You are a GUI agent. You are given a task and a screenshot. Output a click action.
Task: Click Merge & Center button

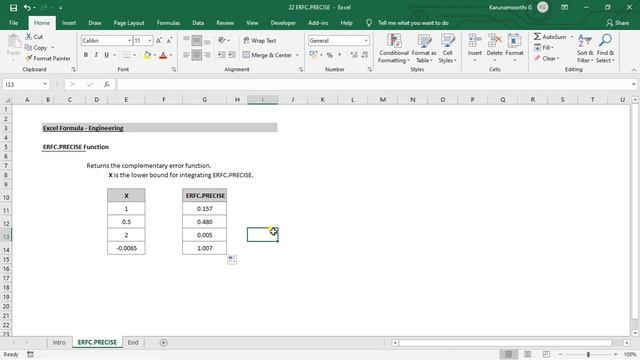pyautogui.click(x=267, y=55)
